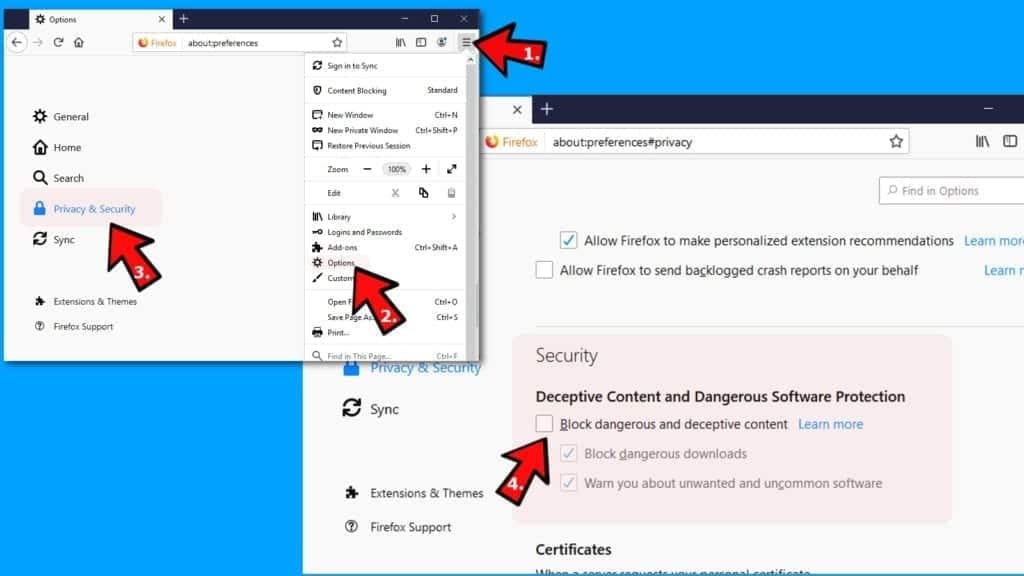Screen dimensions: 1024x576
Task: Open Firefox Support in large window
Action: 398,527
